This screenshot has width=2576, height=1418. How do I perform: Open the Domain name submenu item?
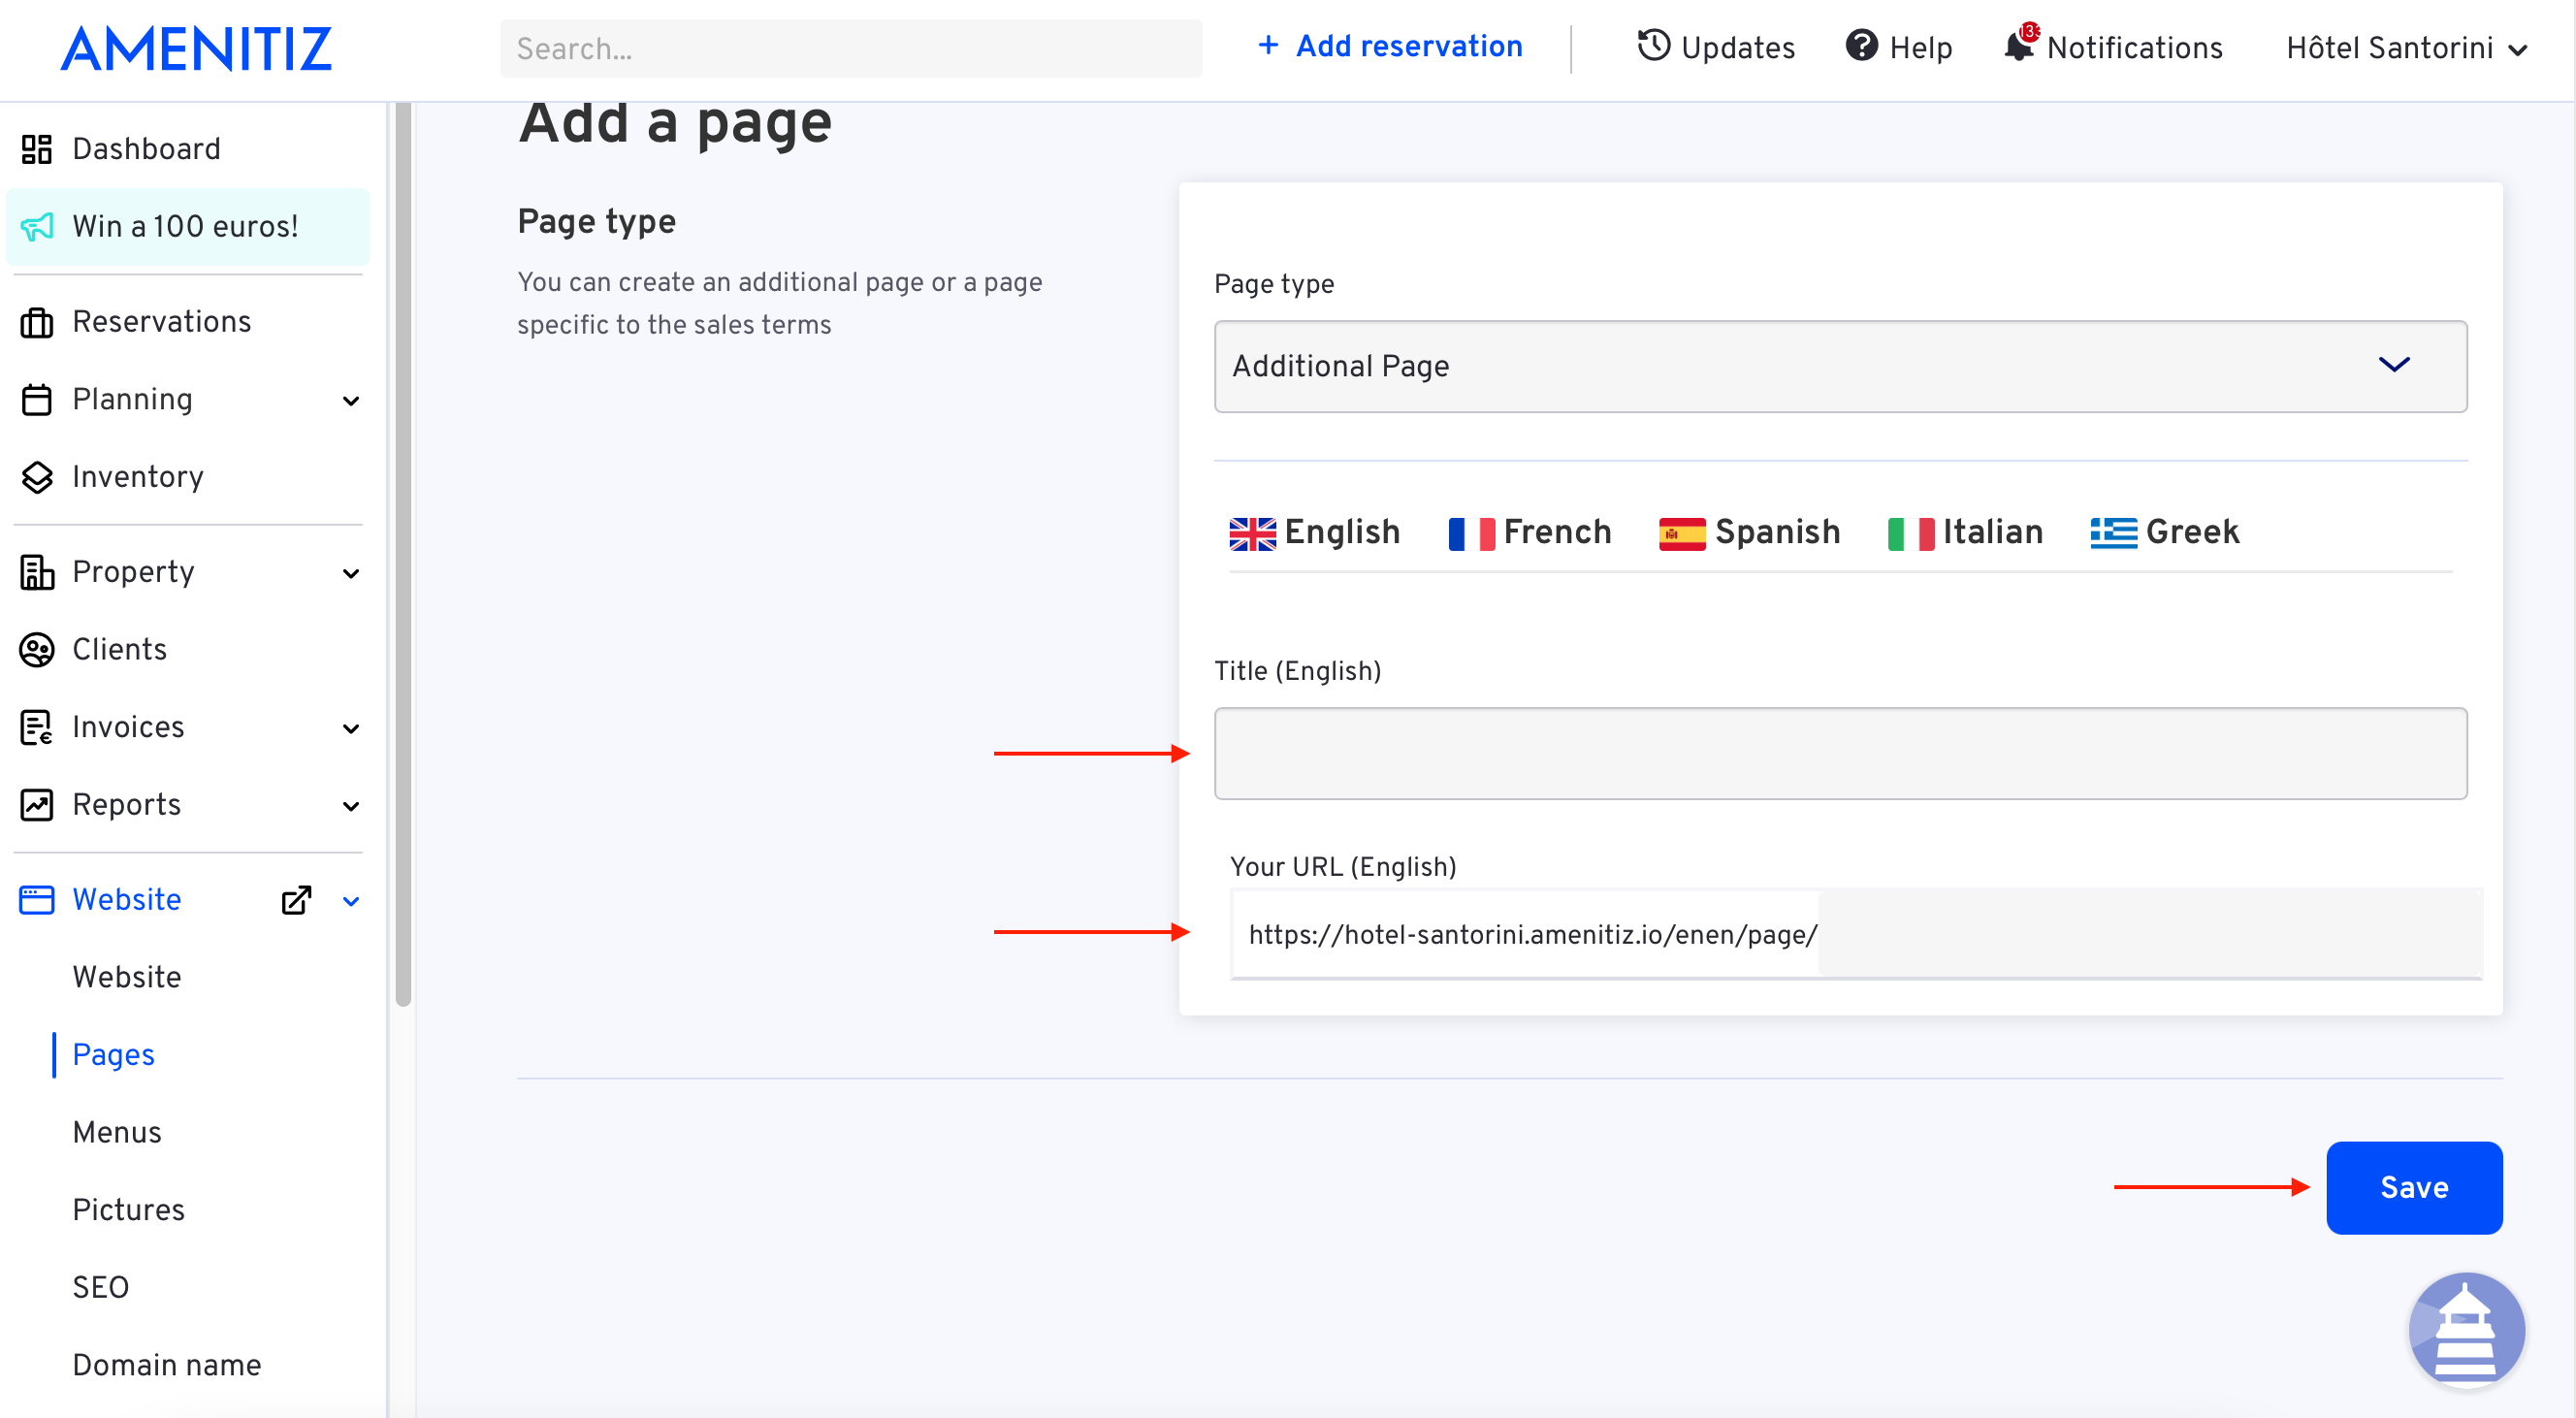click(x=166, y=1365)
